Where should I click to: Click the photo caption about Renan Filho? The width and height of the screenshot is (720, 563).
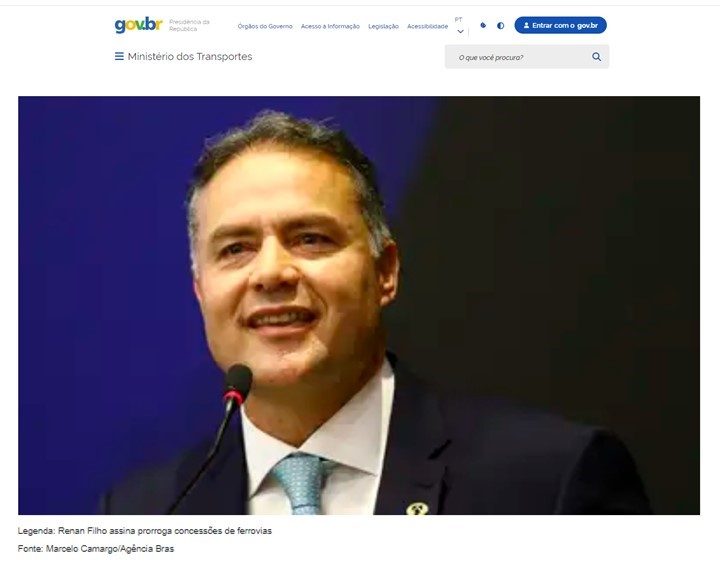click(145, 531)
